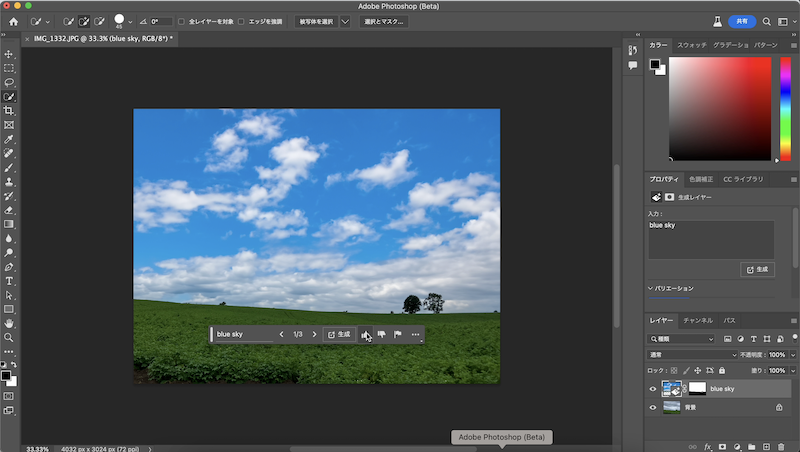The image size is (800, 452).
Task: Enable エッジを強調 checkbox
Action: 241,21
